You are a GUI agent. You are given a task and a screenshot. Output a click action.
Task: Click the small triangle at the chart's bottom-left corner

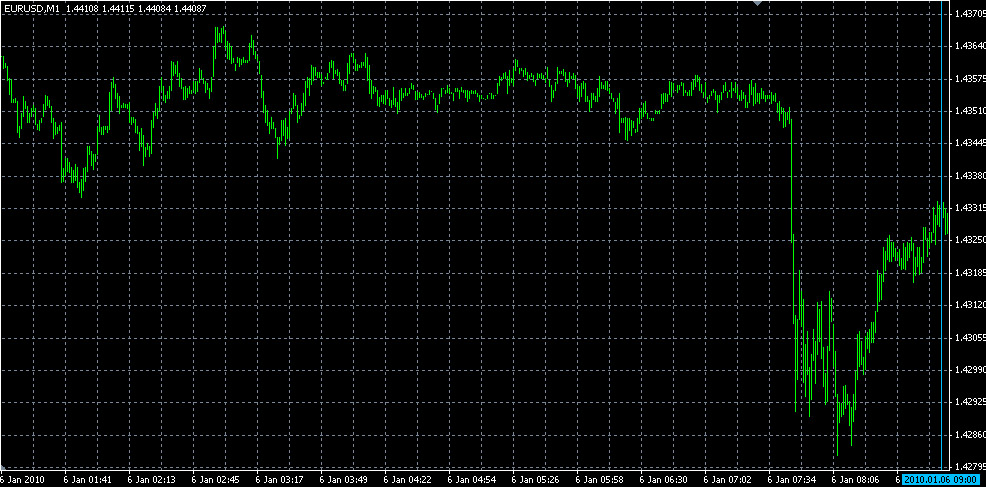point(3,467)
